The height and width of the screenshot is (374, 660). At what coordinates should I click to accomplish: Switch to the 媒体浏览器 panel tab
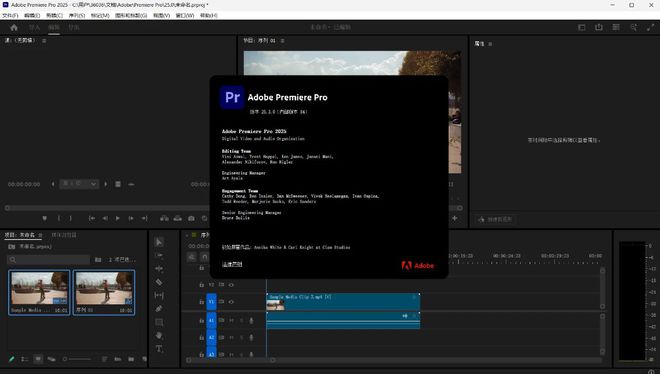[64, 235]
